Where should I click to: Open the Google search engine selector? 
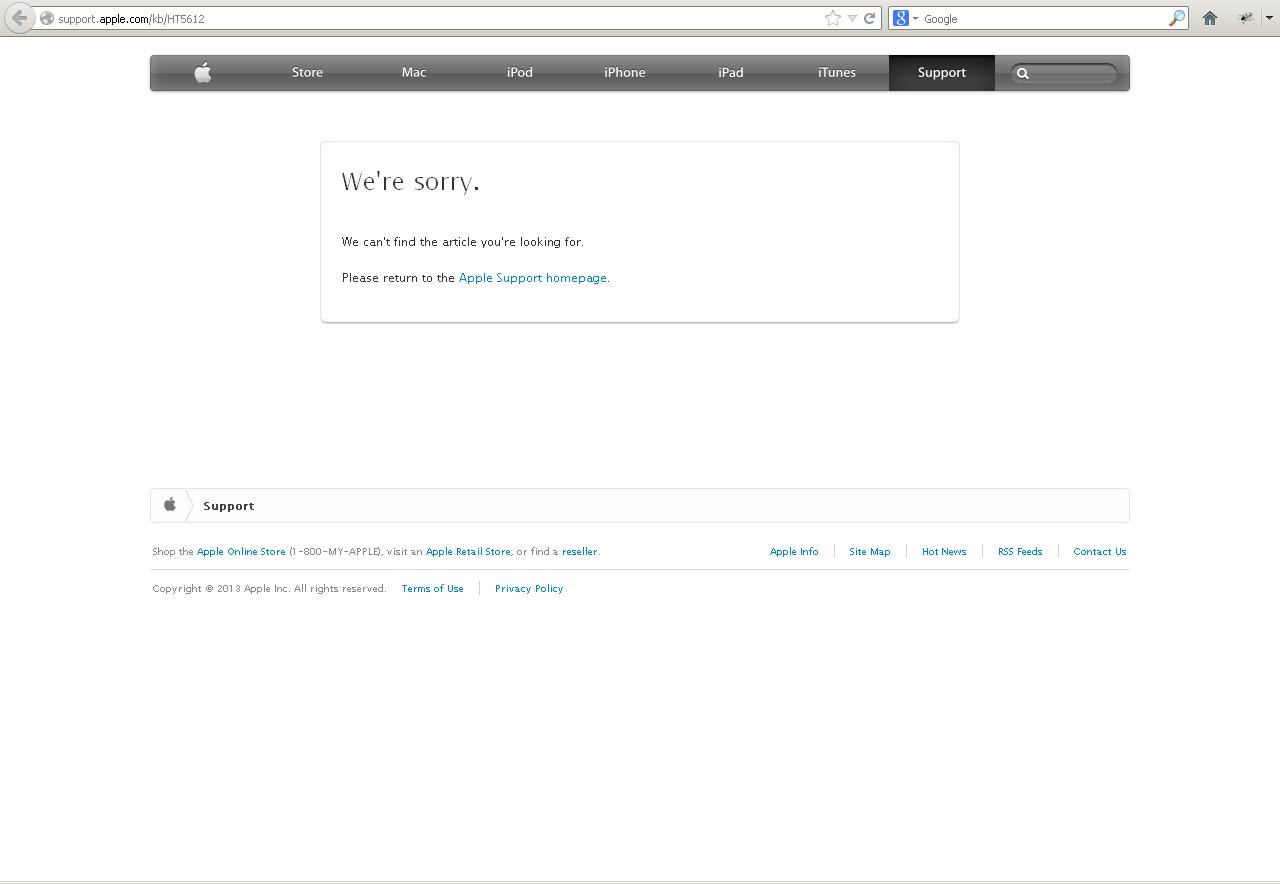905,18
